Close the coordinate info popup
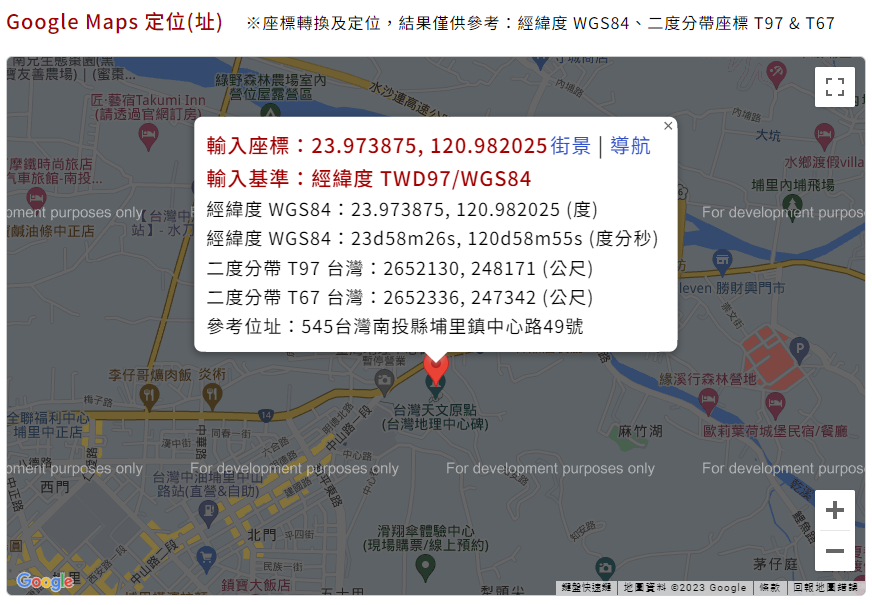Image resolution: width=872 pixels, height=605 pixels. click(x=668, y=126)
